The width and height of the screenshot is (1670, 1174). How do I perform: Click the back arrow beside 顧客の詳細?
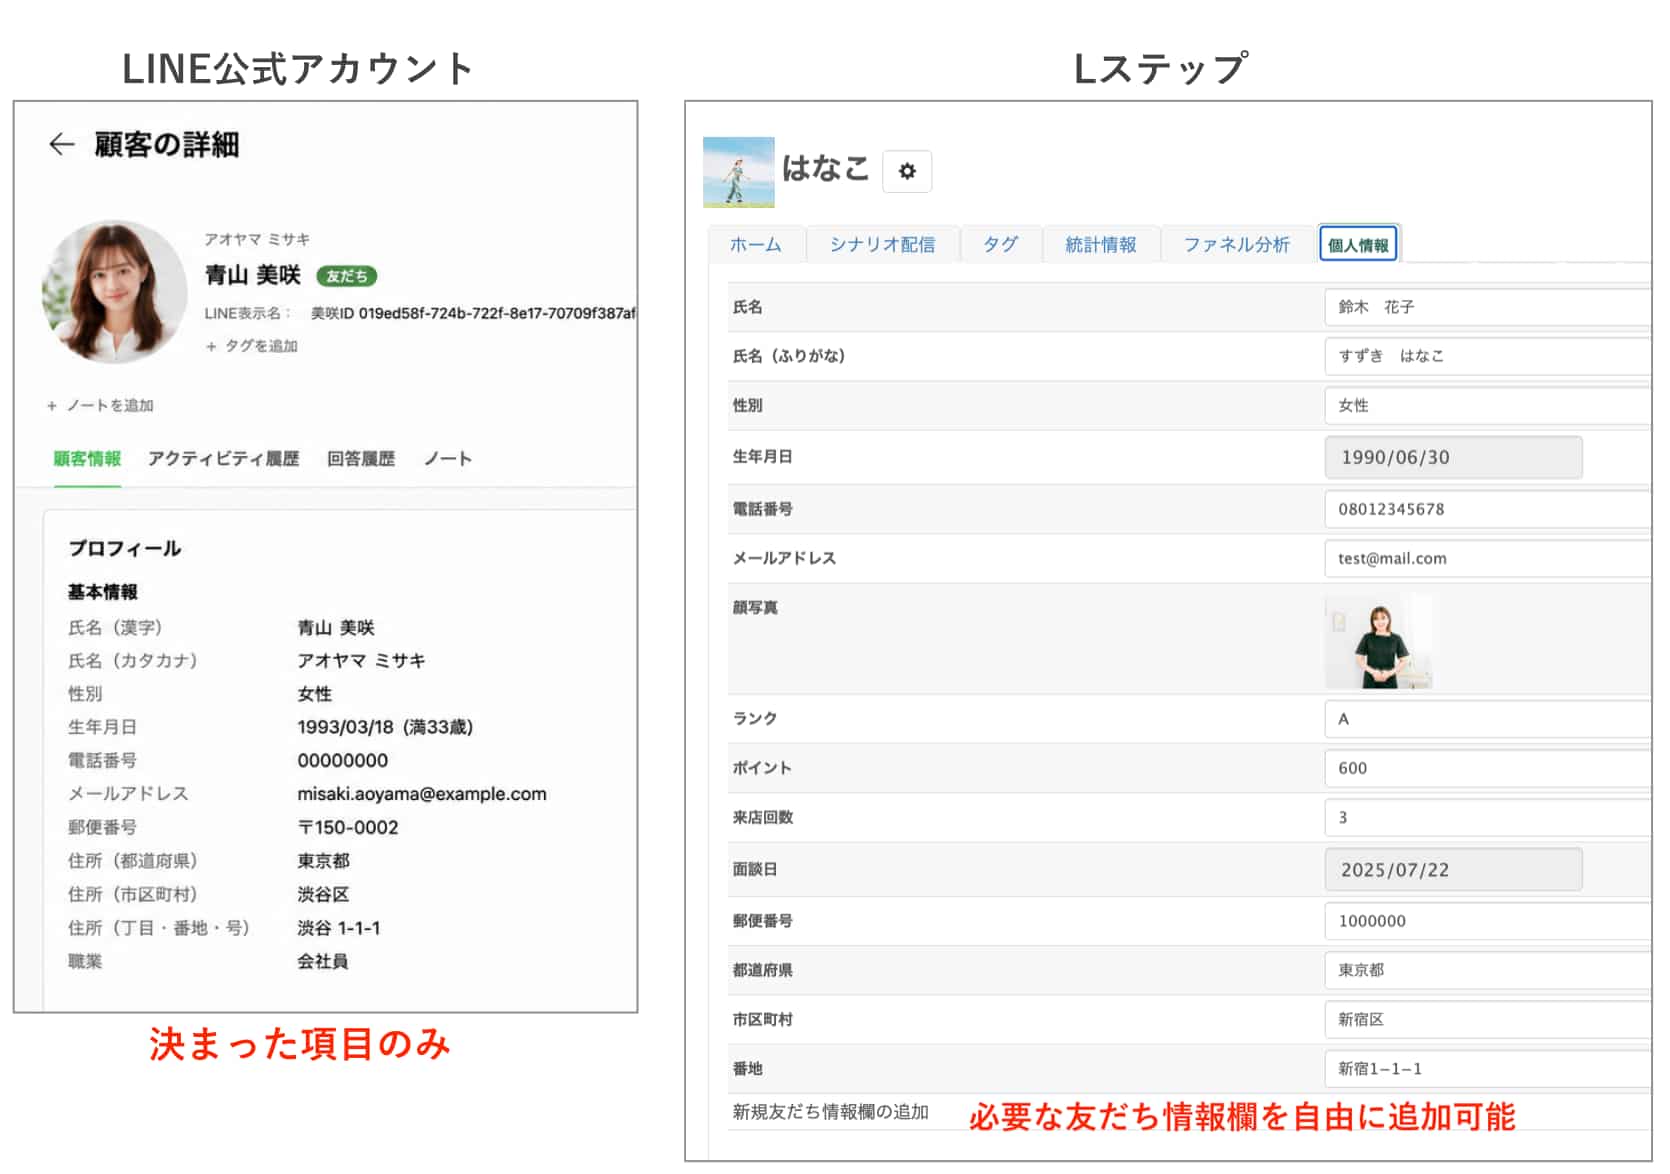click(62, 144)
